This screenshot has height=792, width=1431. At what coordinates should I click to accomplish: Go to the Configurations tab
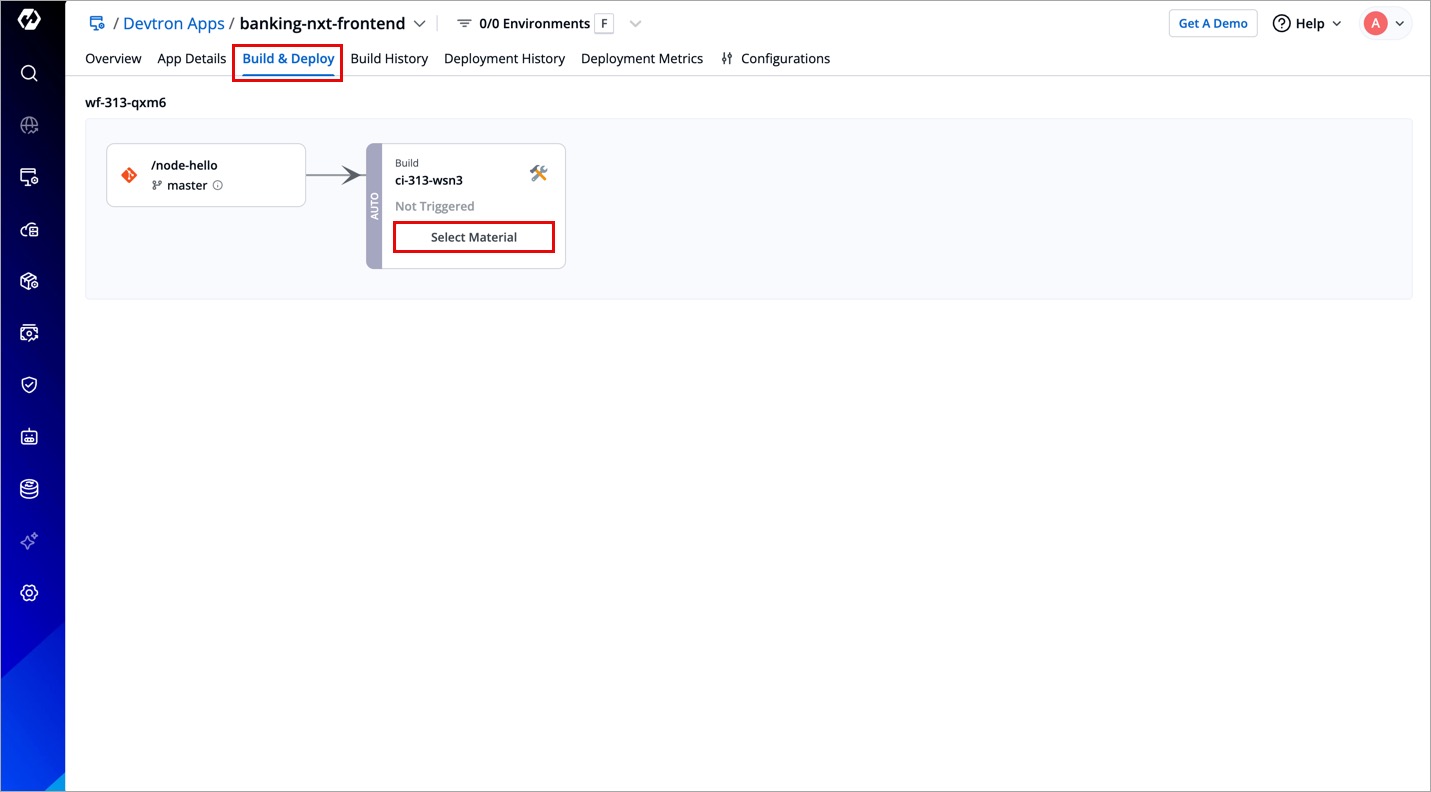(x=776, y=59)
